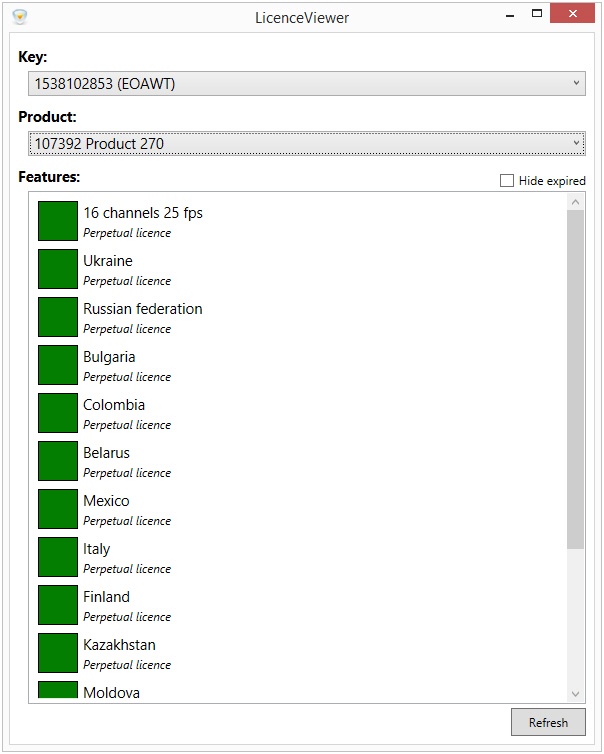
Task: Click the green status square beside Mexico
Action: [58, 509]
